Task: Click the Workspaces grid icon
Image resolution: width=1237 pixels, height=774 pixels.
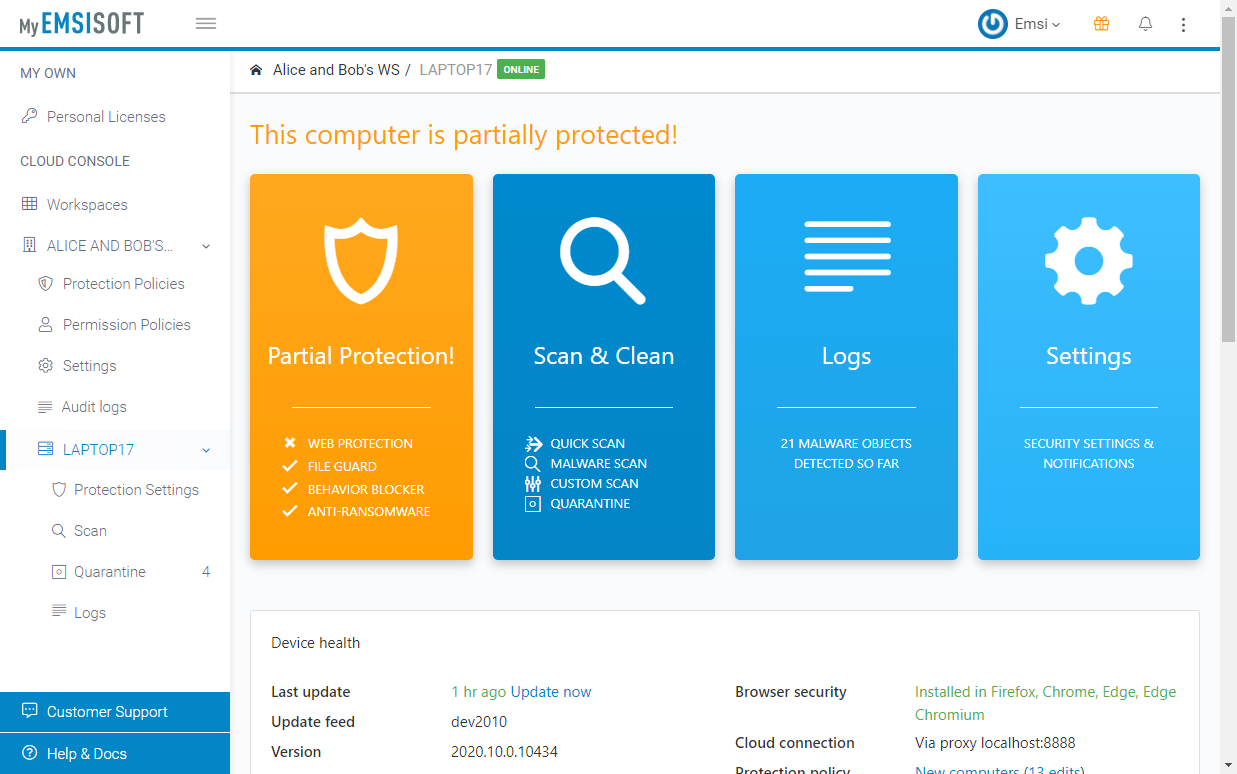Action: (29, 204)
